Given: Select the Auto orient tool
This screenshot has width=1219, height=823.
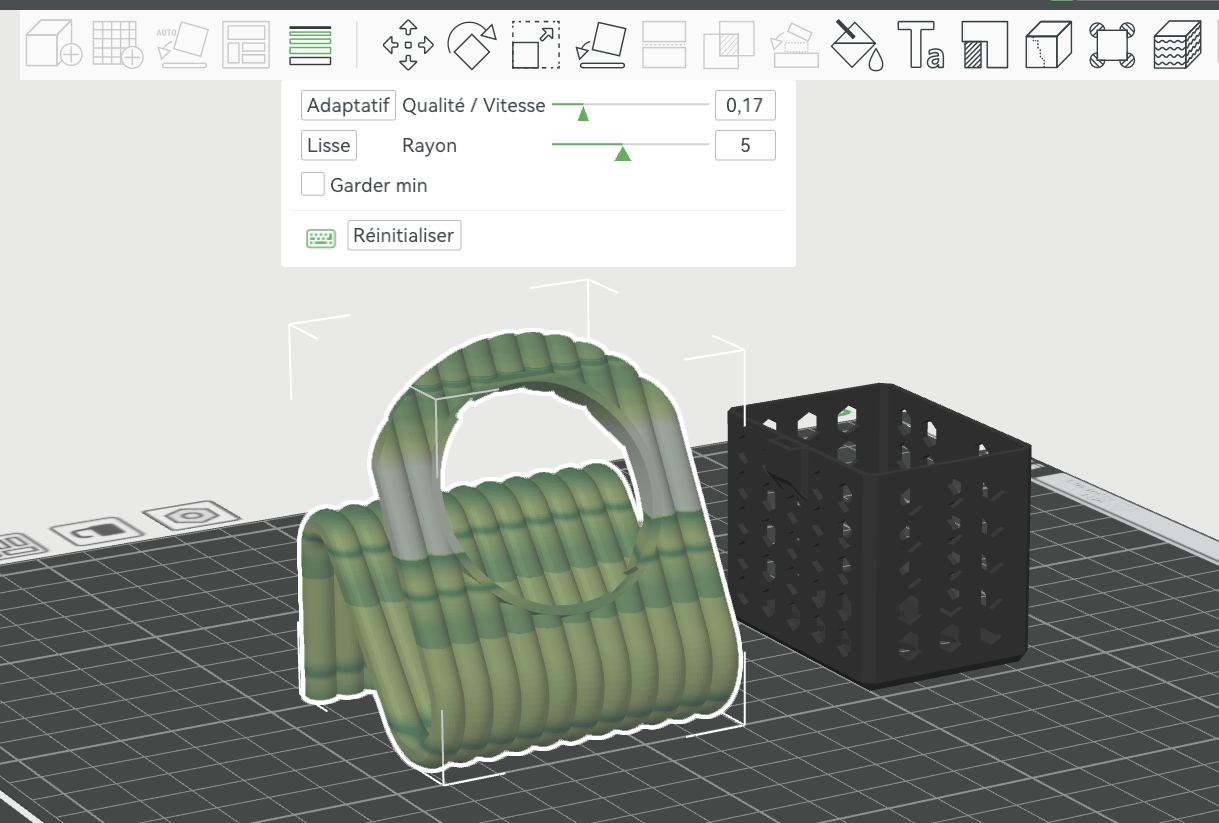Looking at the screenshot, I should (182, 45).
